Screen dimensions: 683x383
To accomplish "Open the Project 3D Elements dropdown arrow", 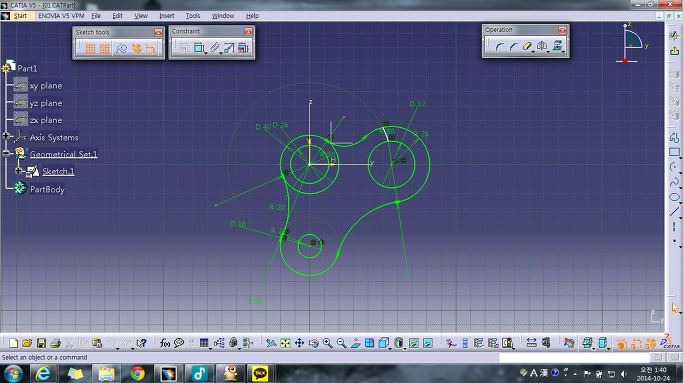I will pyautogui.click(x=564, y=52).
